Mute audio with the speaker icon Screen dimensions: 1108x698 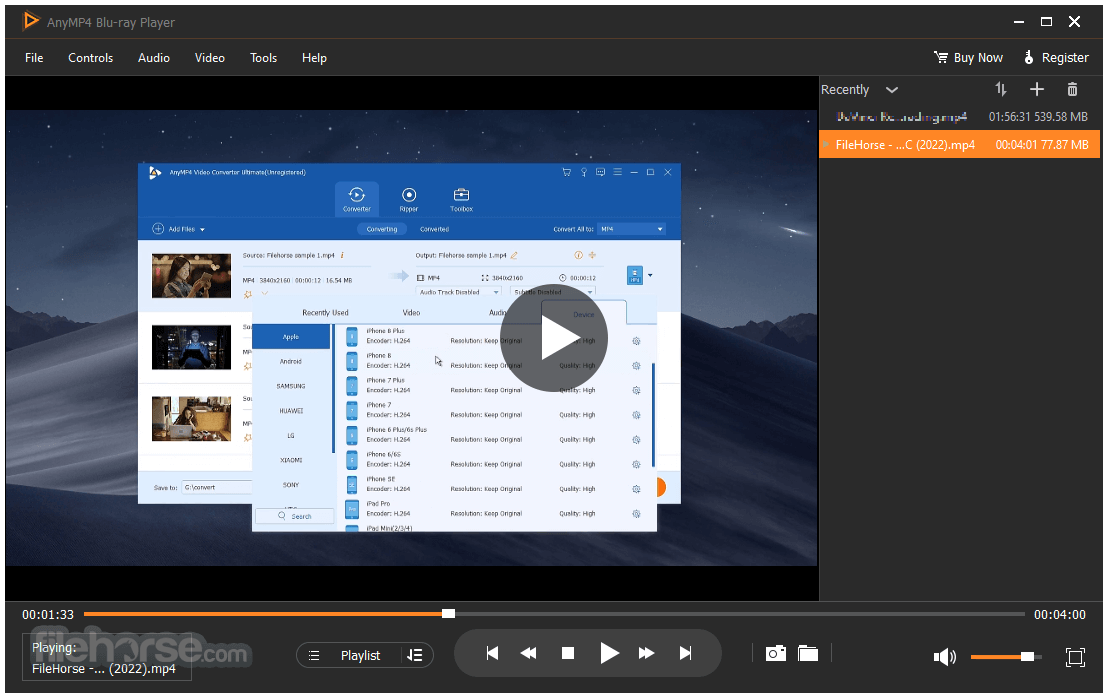pos(945,657)
